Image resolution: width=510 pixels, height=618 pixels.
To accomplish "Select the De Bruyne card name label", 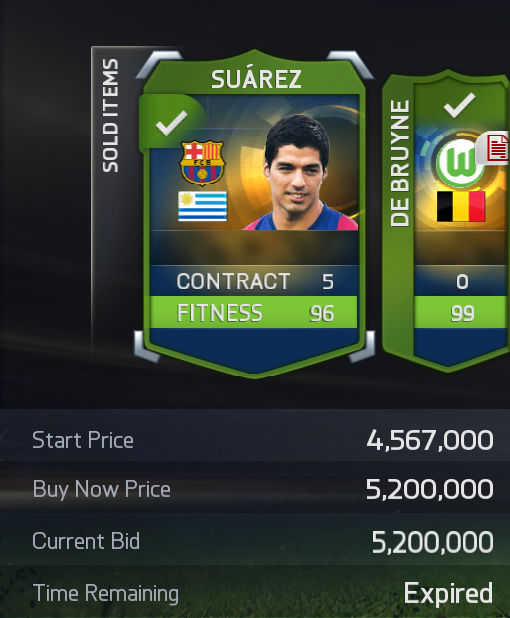I will [400, 163].
